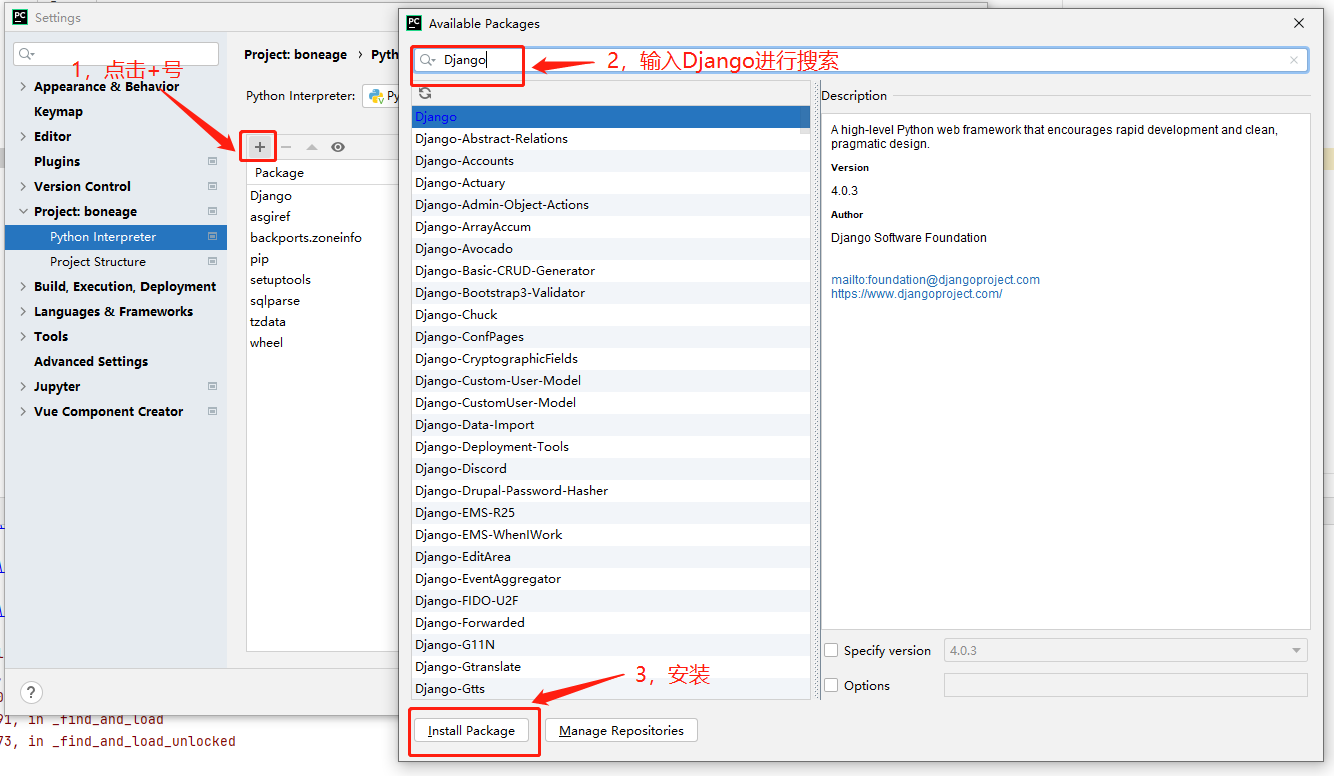Click the marker icon next to Version Control
This screenshot has width=1334, height=776.
click(212, 186)
